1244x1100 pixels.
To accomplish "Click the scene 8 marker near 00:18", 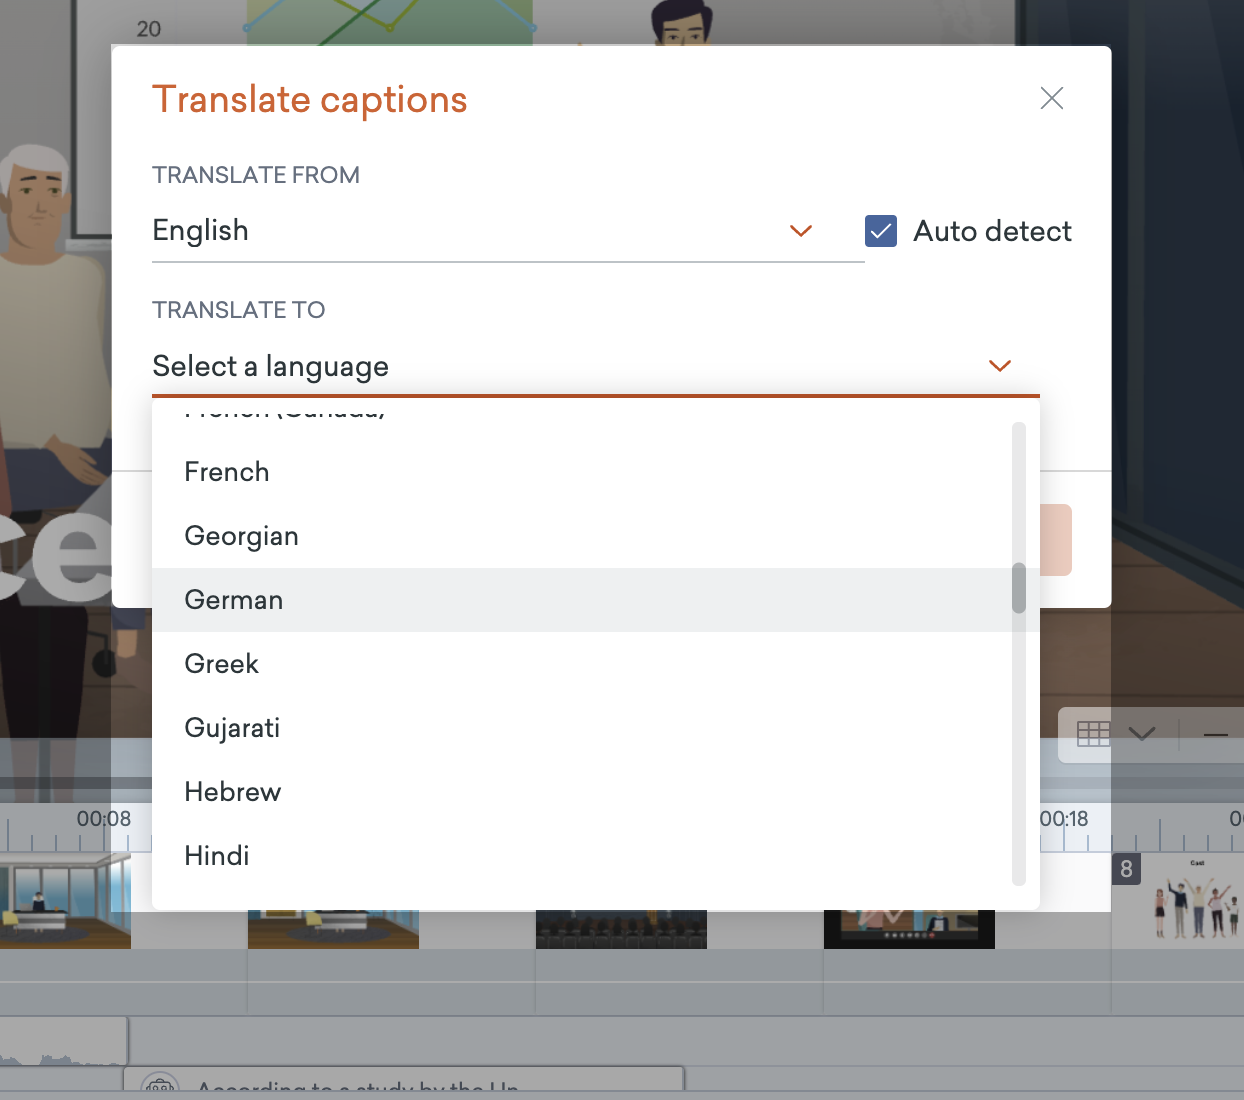I will coord(1125,869).
